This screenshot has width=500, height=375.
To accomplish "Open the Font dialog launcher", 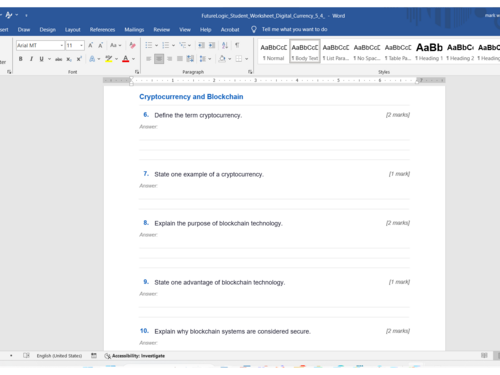I will coord(137,72).
